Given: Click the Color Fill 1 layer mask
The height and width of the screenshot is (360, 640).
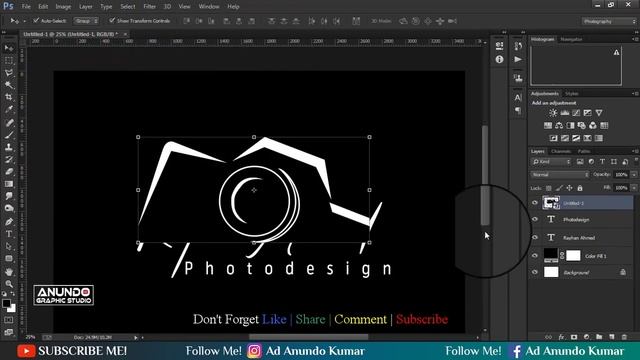Looking at the screenshot, I should pyautogui.click(x=573, y=256).
